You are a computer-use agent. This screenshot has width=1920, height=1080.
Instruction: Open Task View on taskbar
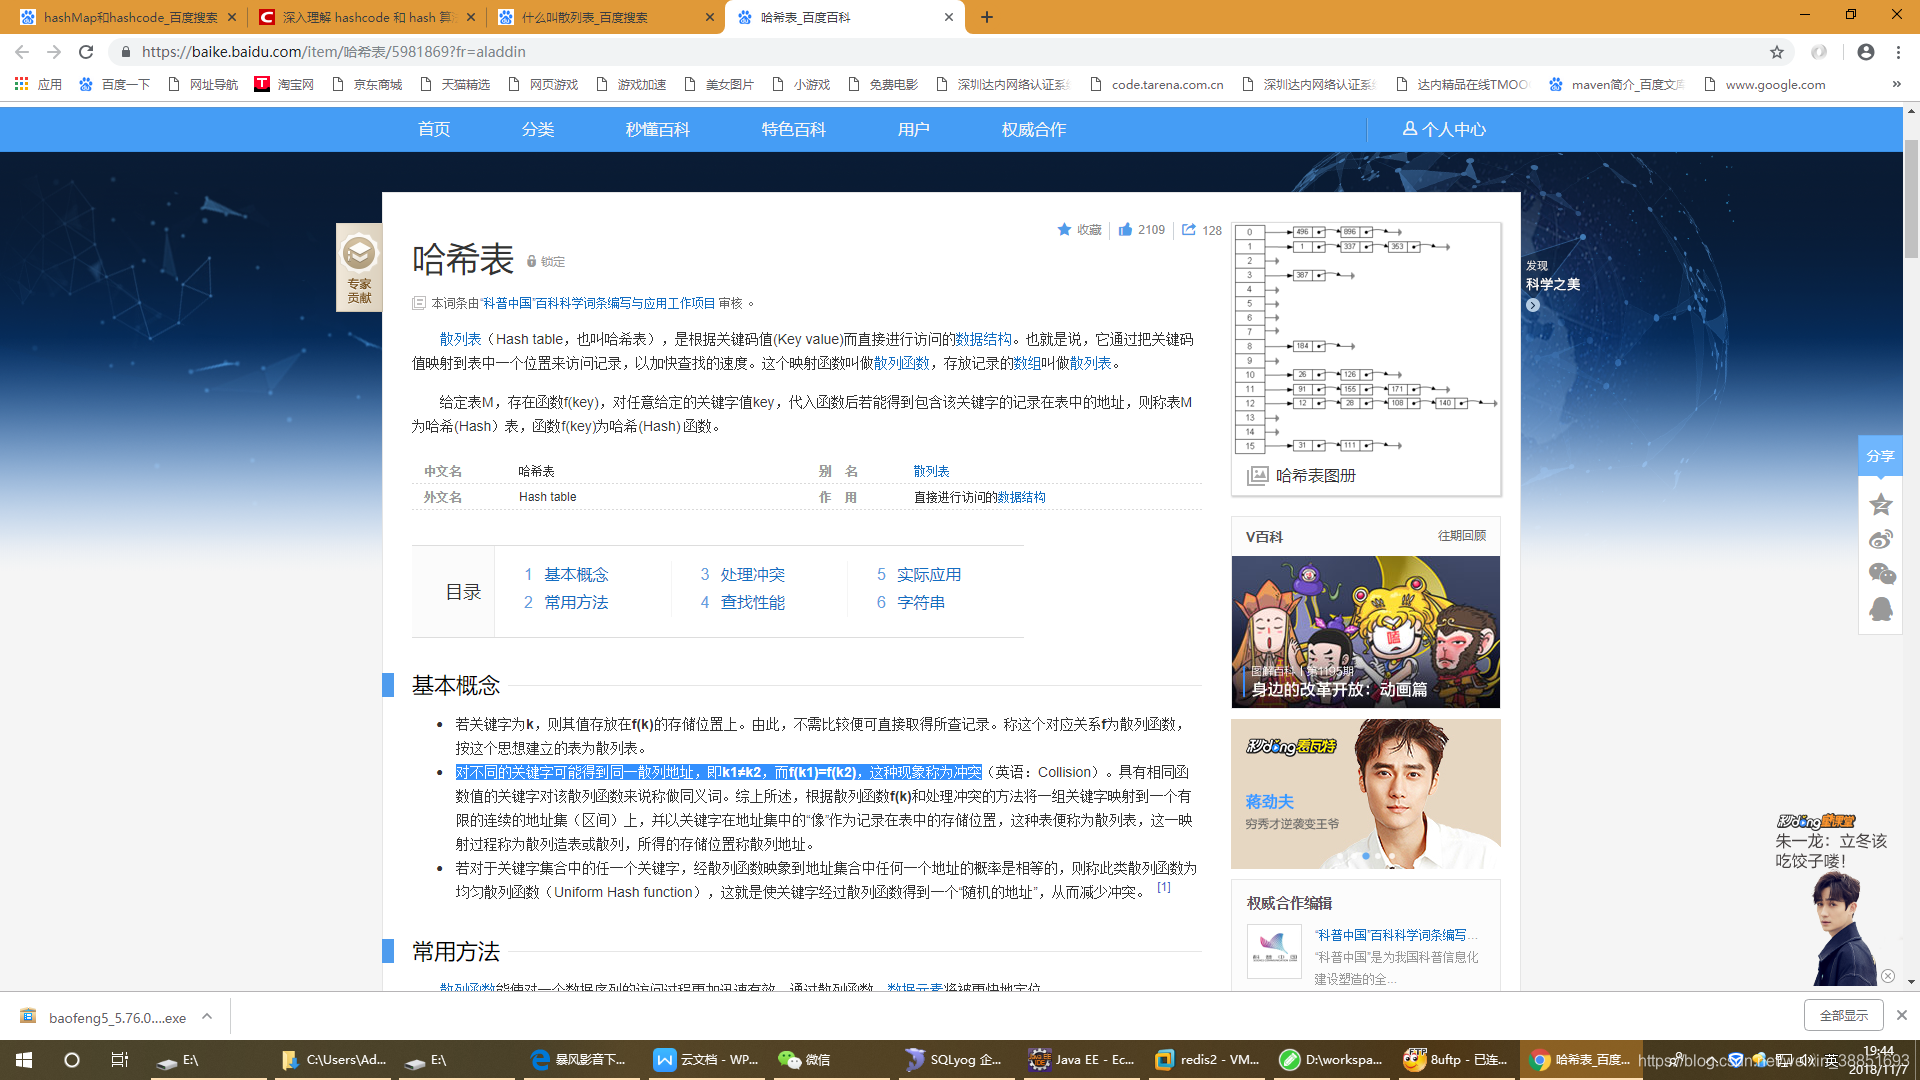(x=119, y=1059)
